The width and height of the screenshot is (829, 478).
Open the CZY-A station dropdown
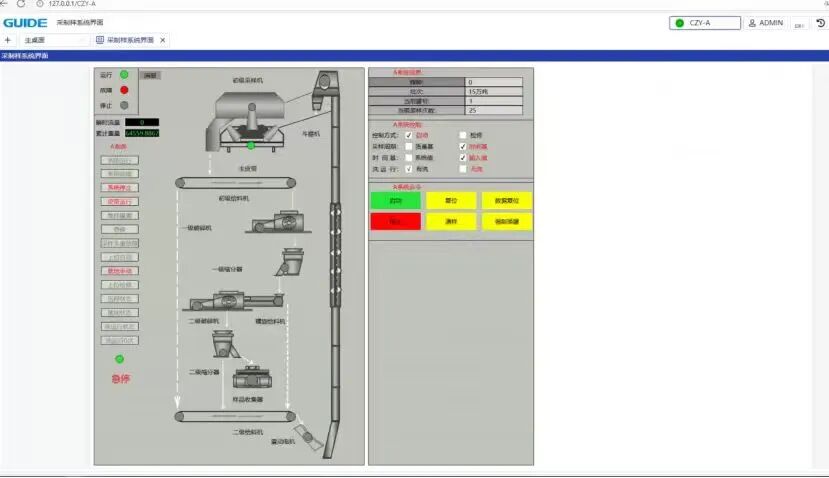704,22
